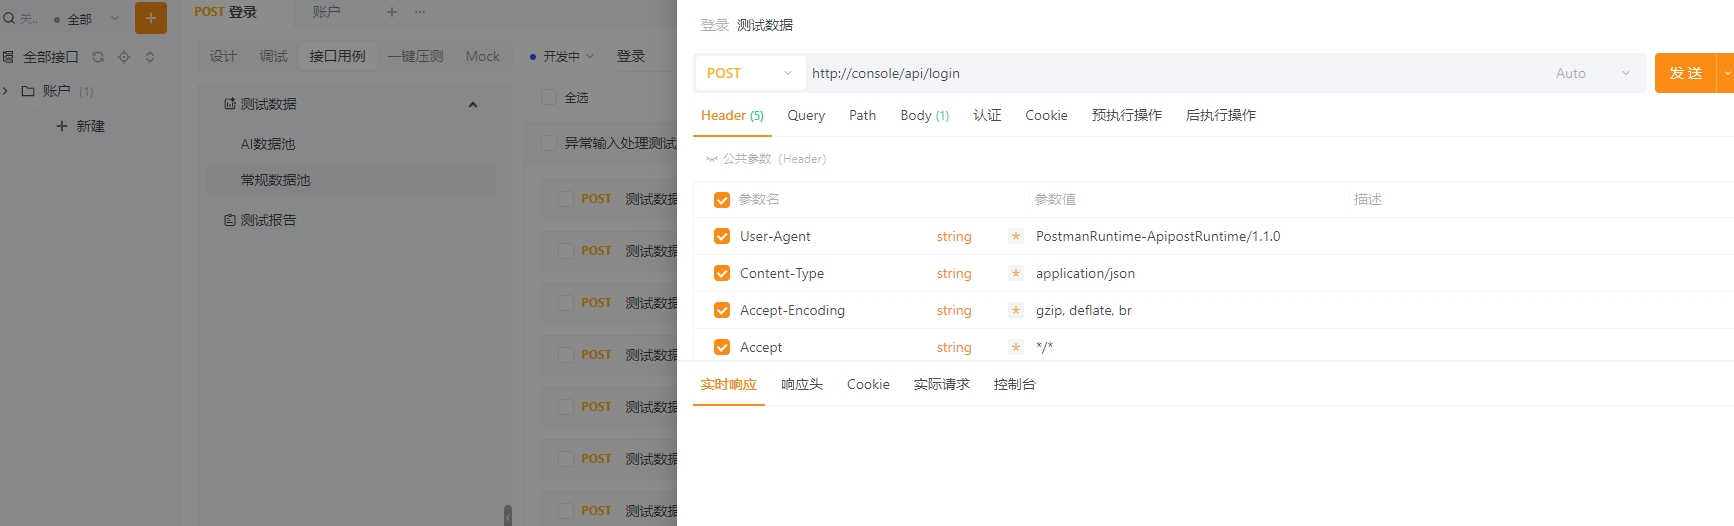Viewport: 1734px width, 526px height.
Task: Collapse the 测试数据 section chevron
Action: point(473,104)
